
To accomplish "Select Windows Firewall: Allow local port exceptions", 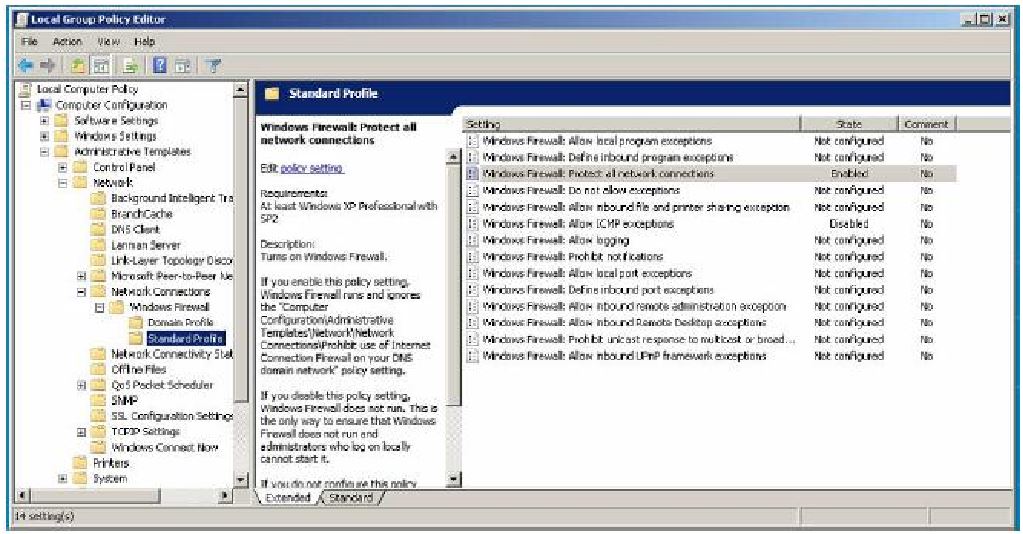I will (x=587, y=274).
